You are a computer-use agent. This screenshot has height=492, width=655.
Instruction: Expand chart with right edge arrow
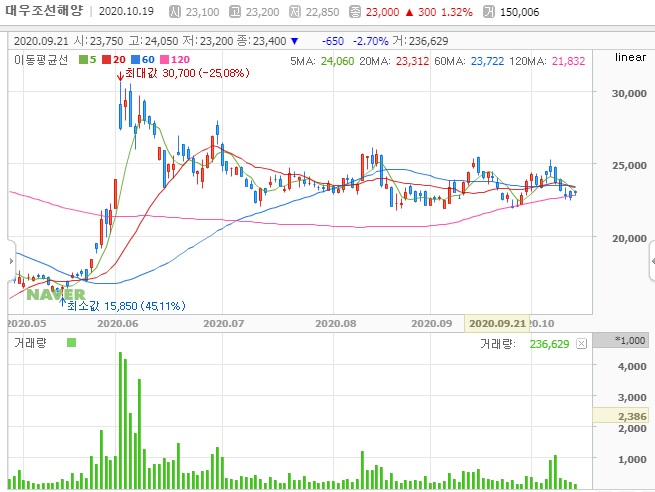pyautogui.click(x=652, y=261)
